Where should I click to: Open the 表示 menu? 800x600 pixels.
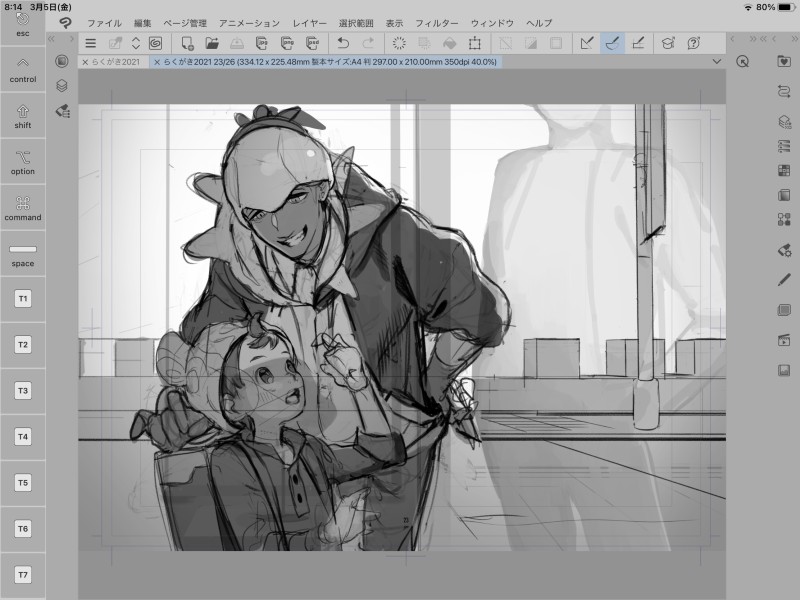pos(394,23)
